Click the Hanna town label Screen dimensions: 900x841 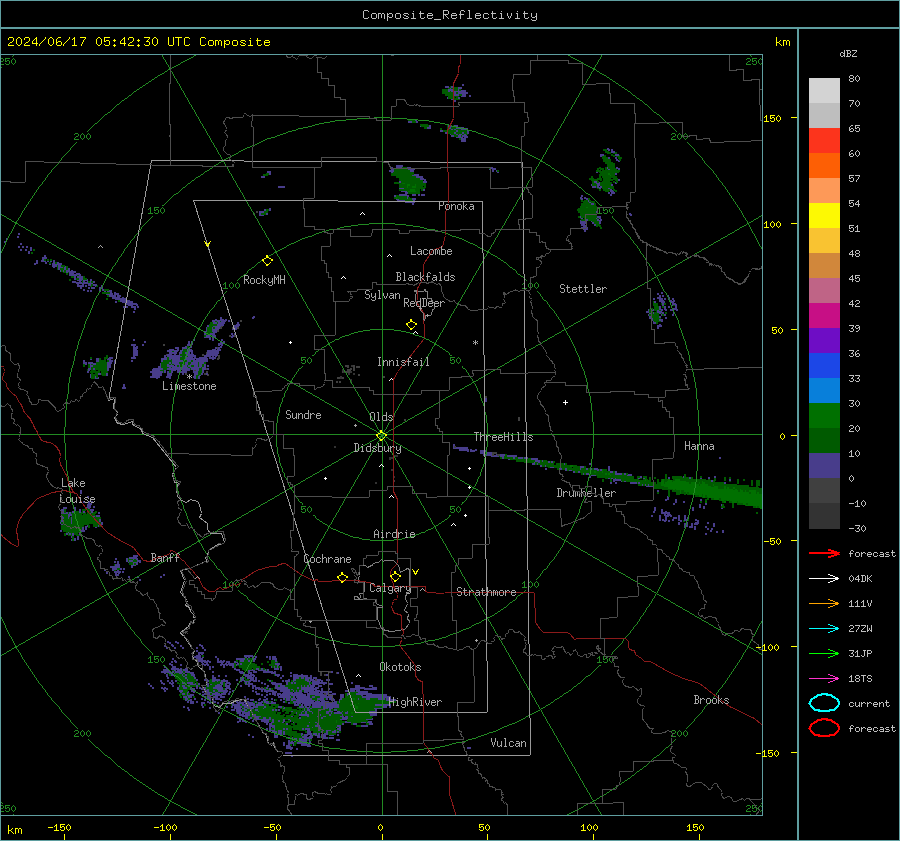699,446
